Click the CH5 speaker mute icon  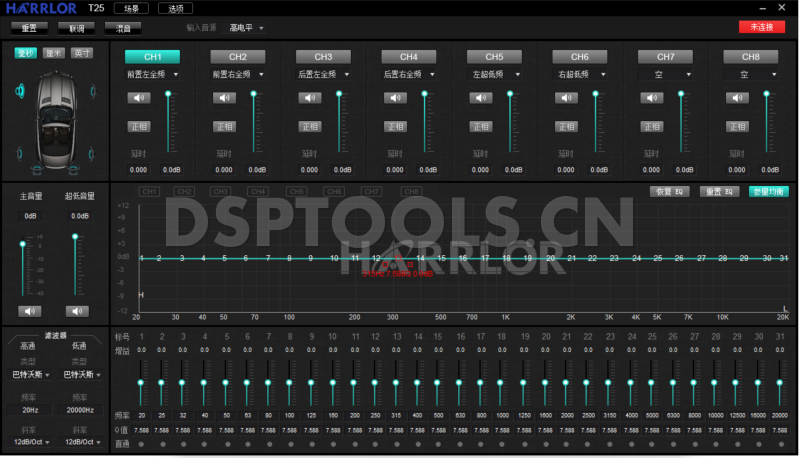[480, 97]
